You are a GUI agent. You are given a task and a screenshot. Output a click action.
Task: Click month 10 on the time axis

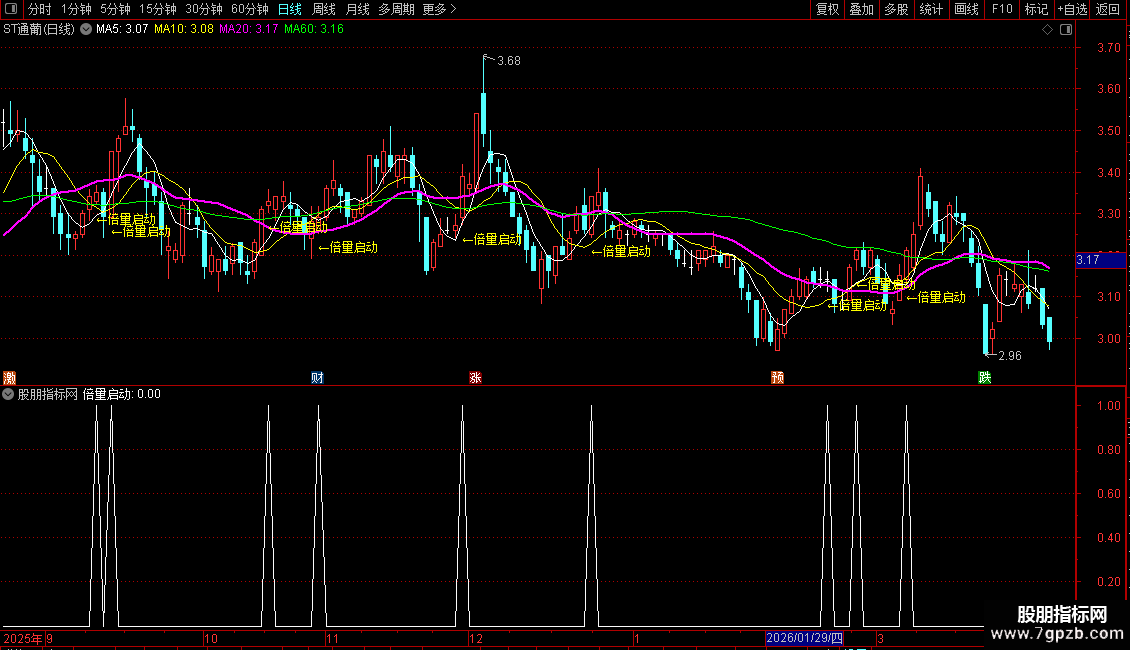coord(210,638)
